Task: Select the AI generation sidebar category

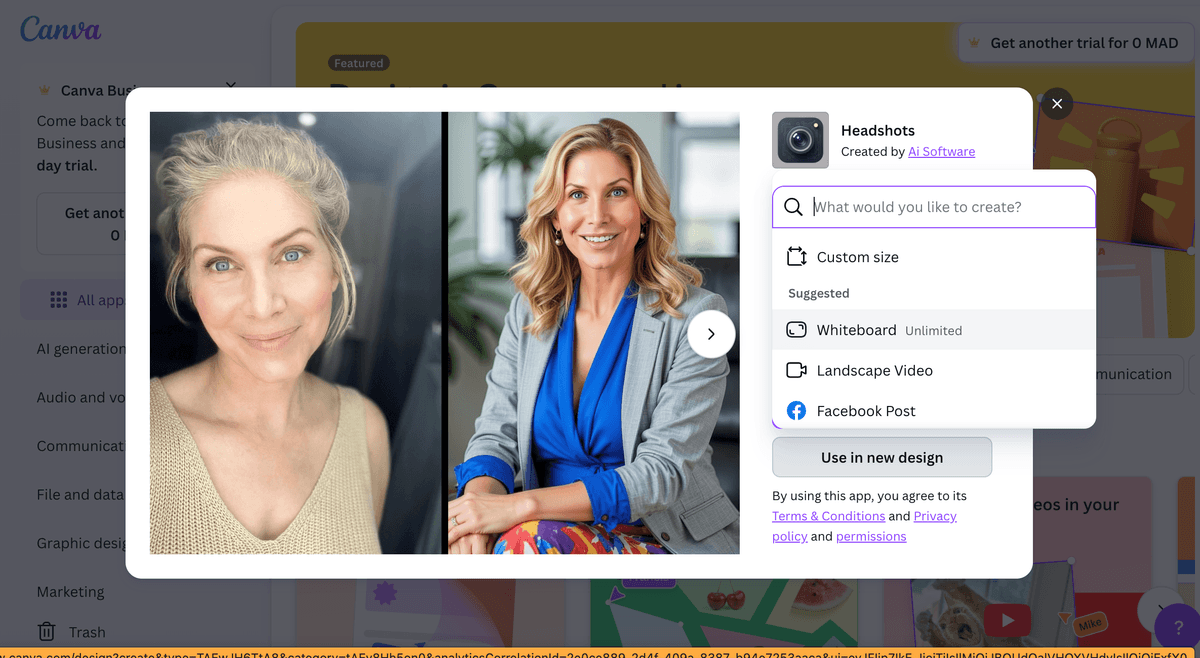Action: click(x=80, y=348)
